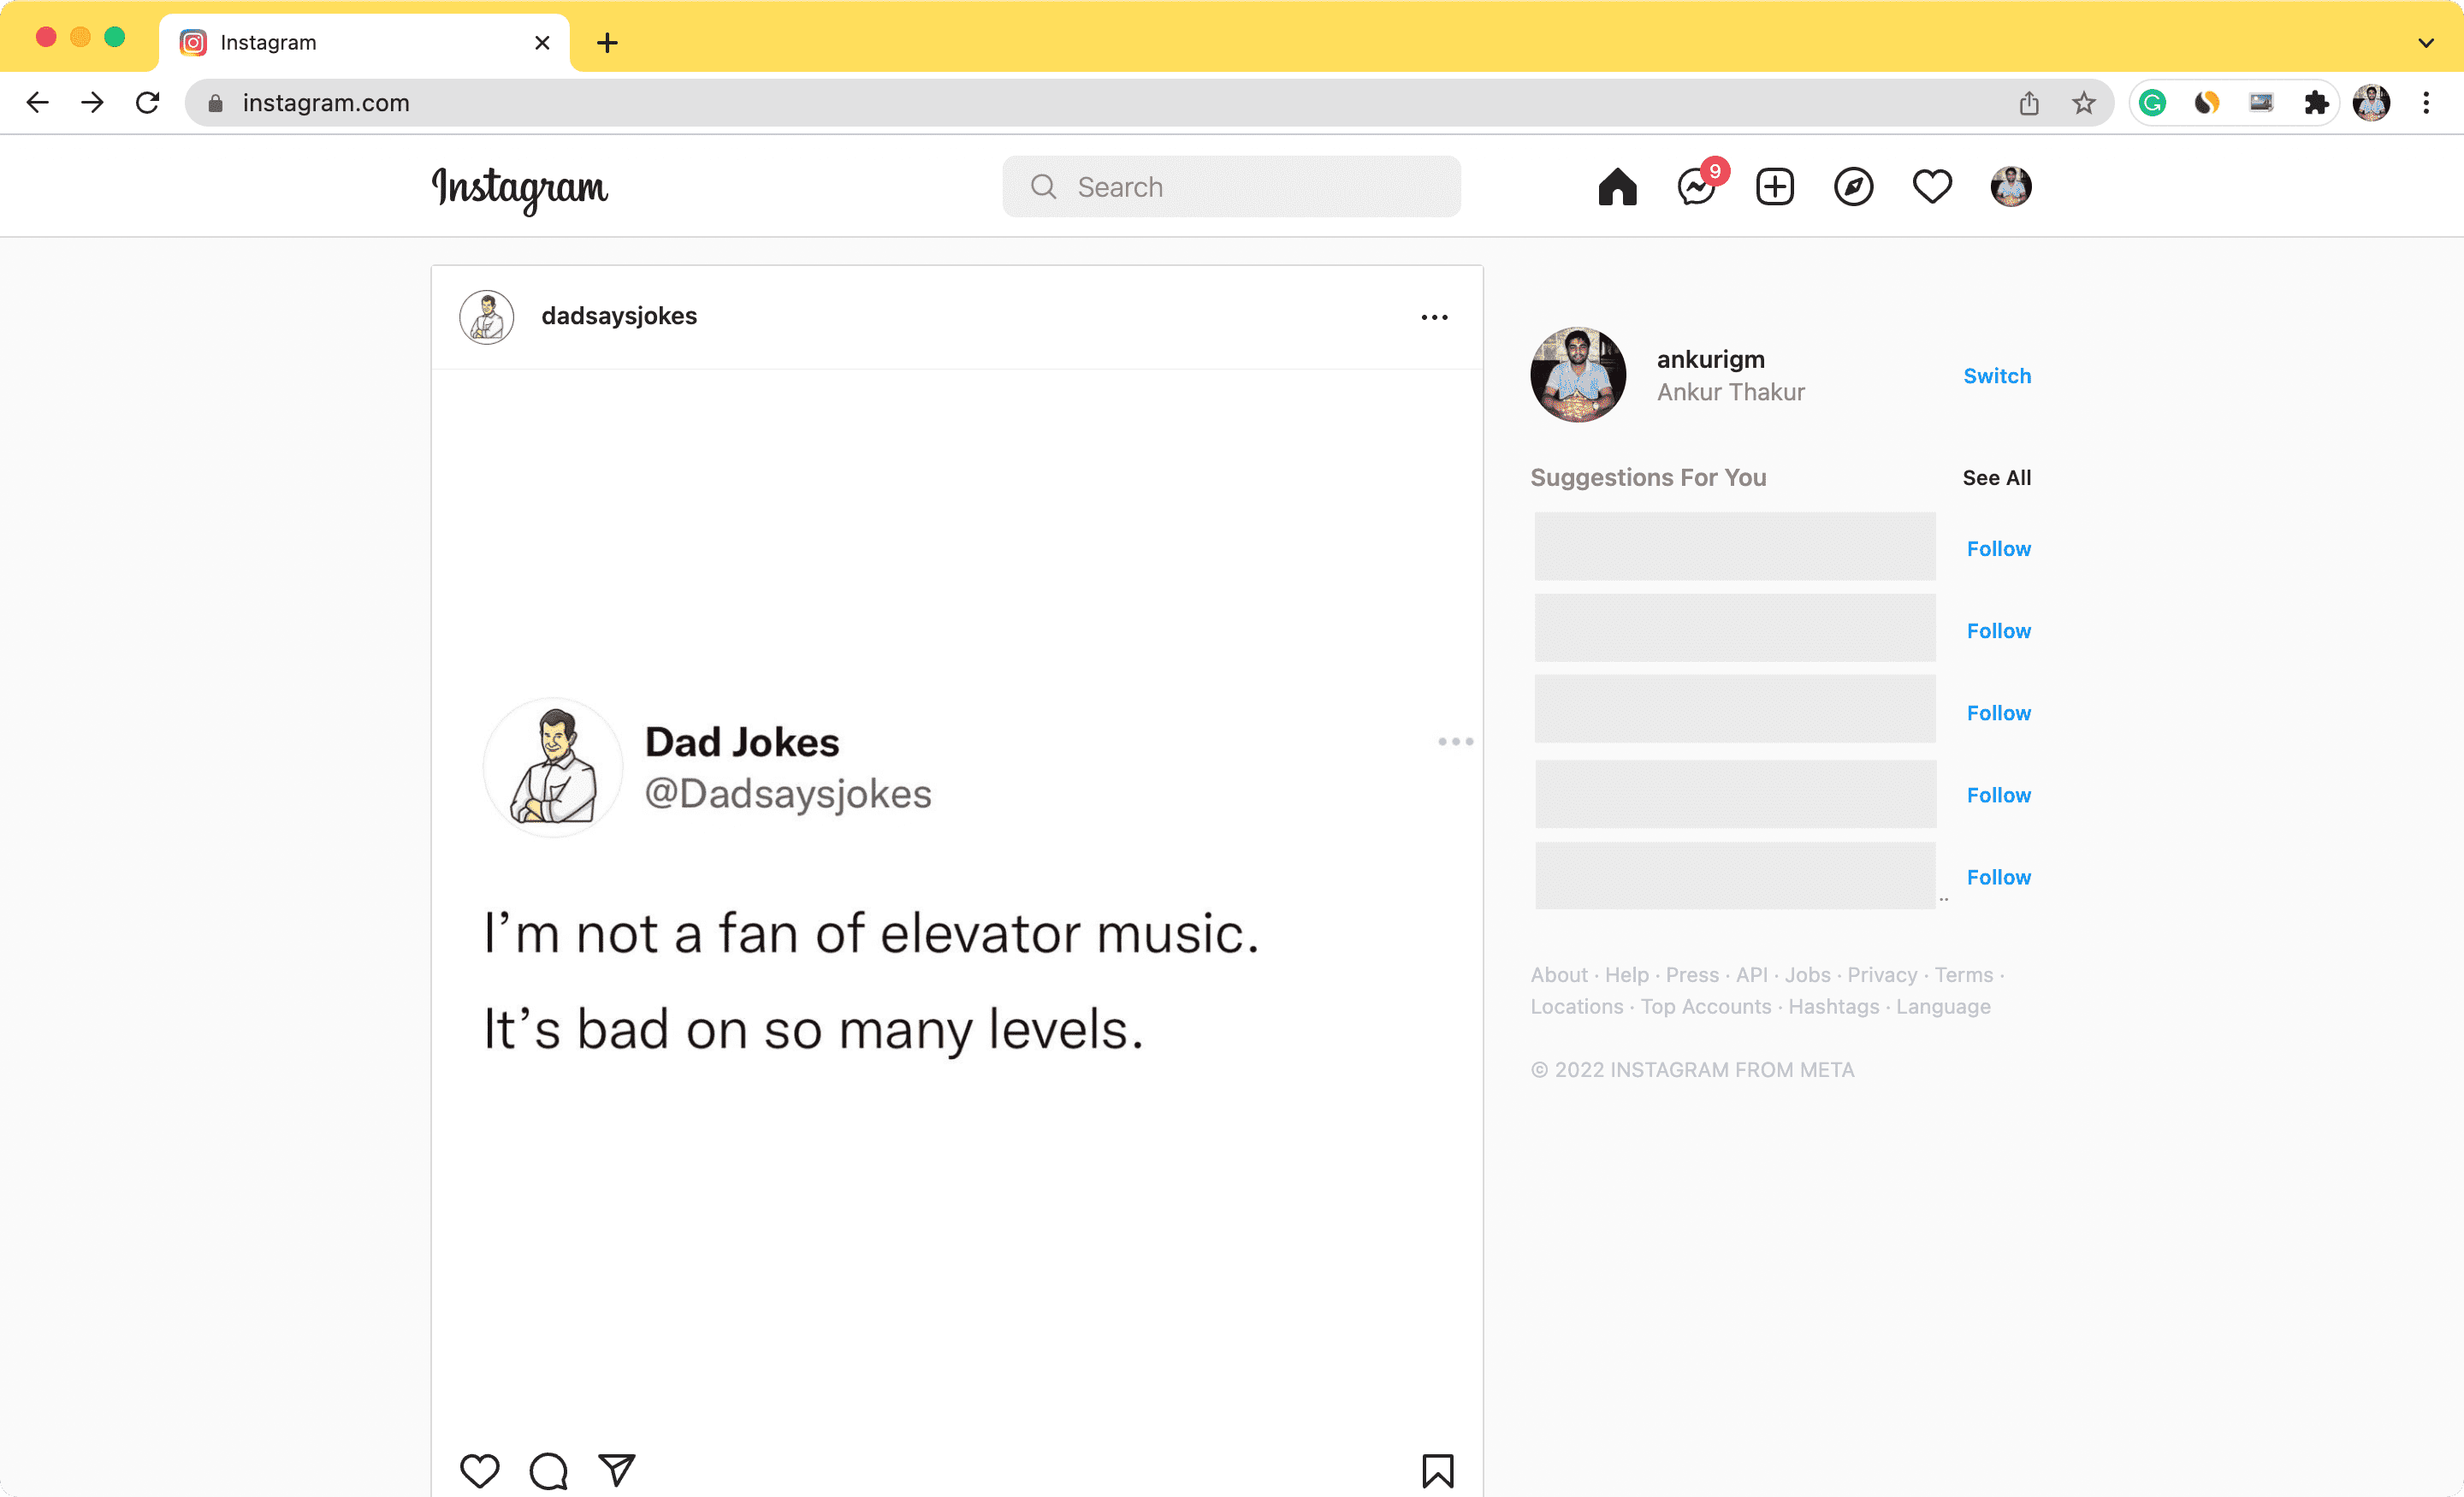Go back in browser history
This screenshot has height=1497, width=2464.
point(38,102)
